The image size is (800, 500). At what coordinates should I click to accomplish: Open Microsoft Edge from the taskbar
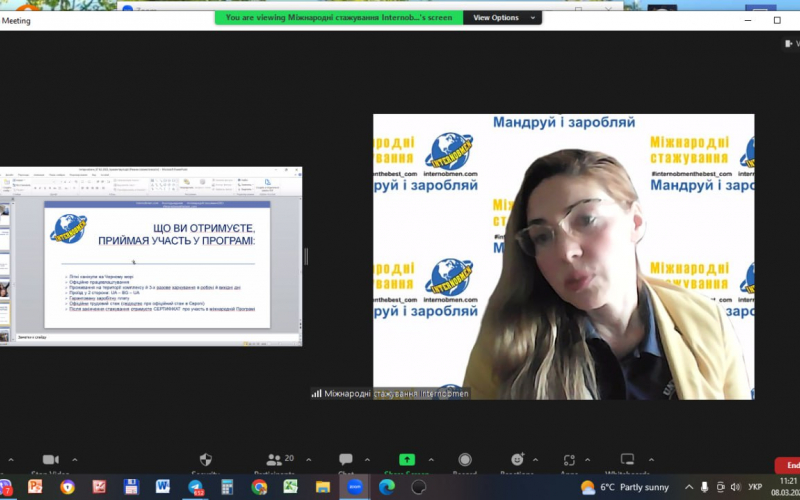point(387,487)
